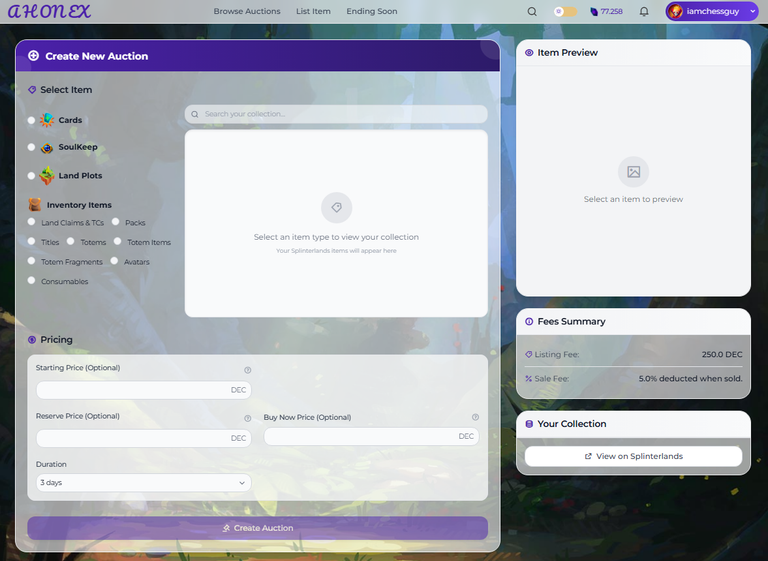Select the SoulKeep radio button
Screen dimensions: 768x561
[31, 147]
